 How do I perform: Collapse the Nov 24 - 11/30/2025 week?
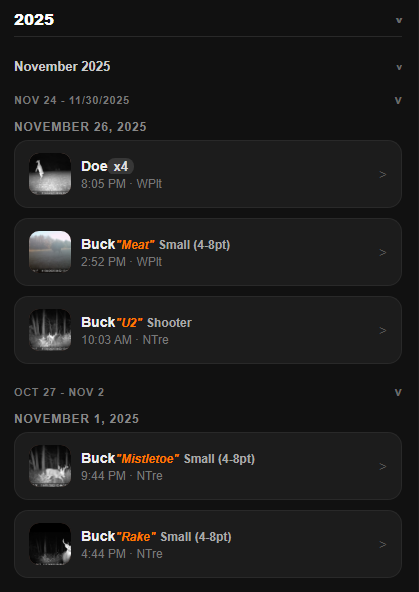click(398, 100)
